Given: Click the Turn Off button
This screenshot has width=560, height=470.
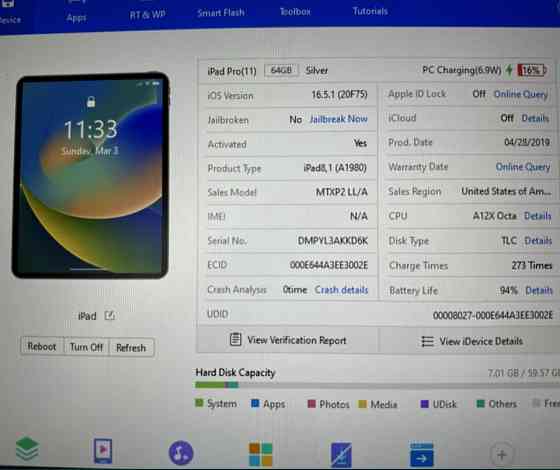Looking at the screenshot, I should [x=86, y=347].
